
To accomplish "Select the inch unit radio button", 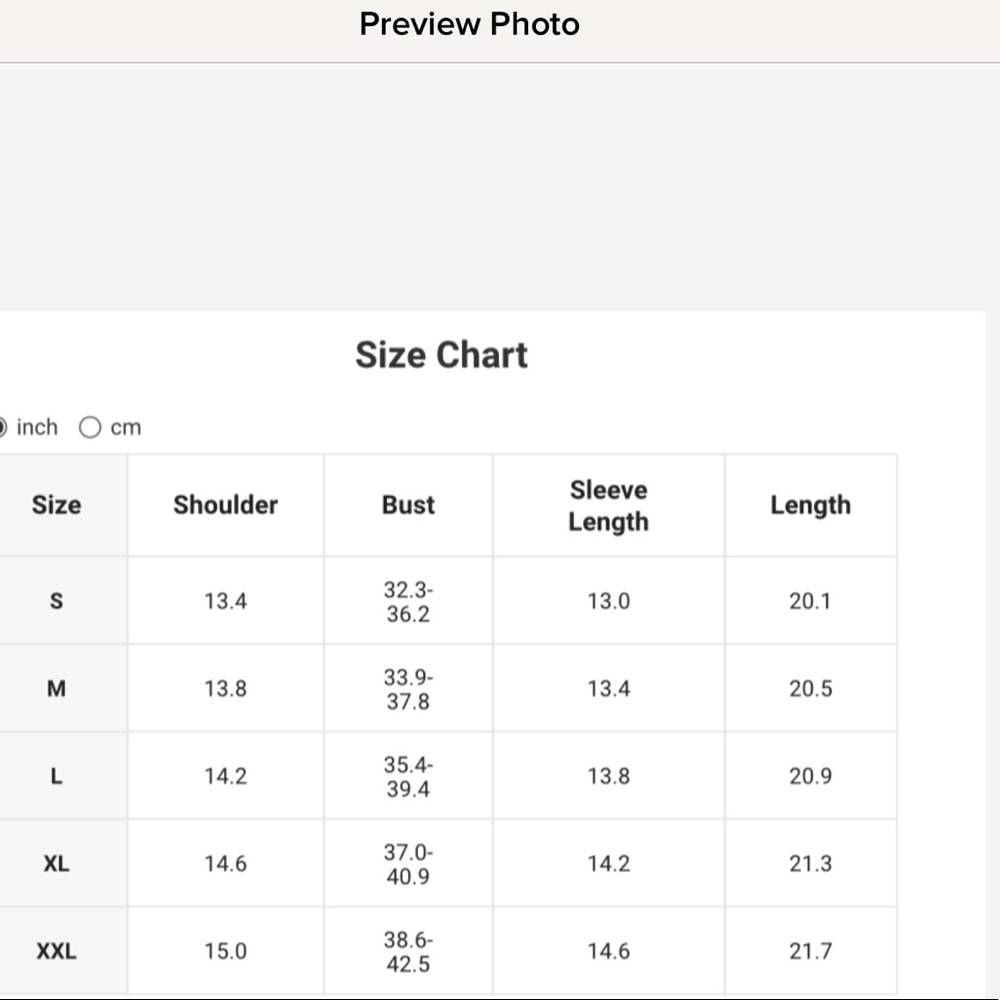I will click(x=2, y=427).
